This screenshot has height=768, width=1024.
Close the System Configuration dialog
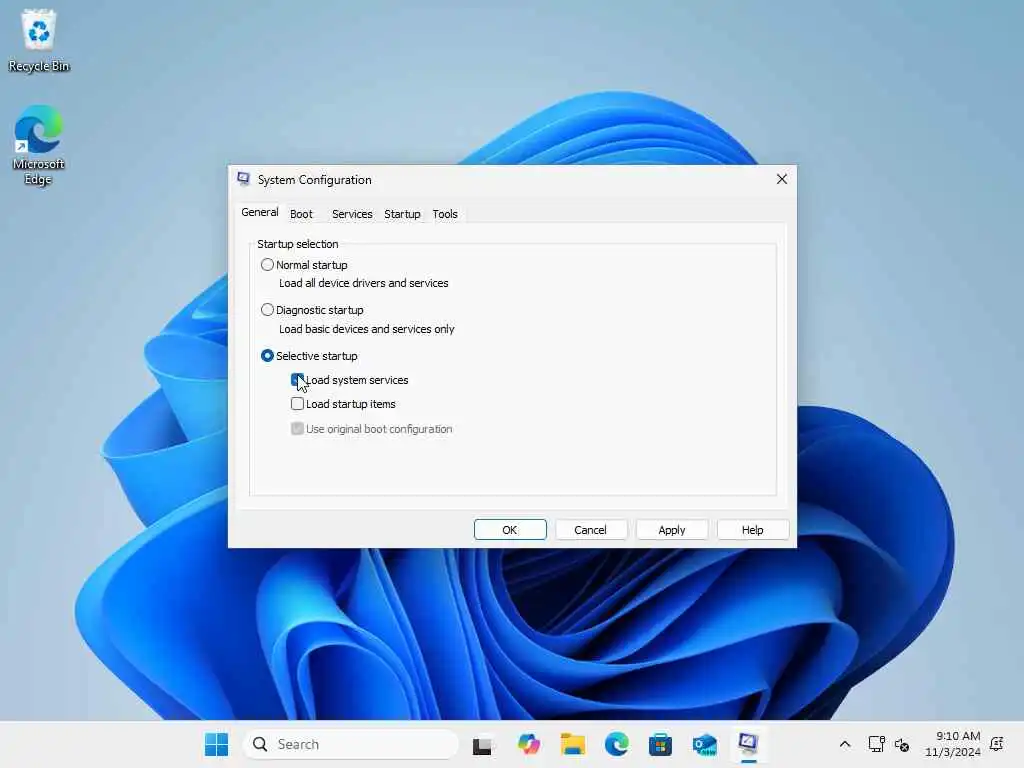pyautogui.click(x=782, y=179)
